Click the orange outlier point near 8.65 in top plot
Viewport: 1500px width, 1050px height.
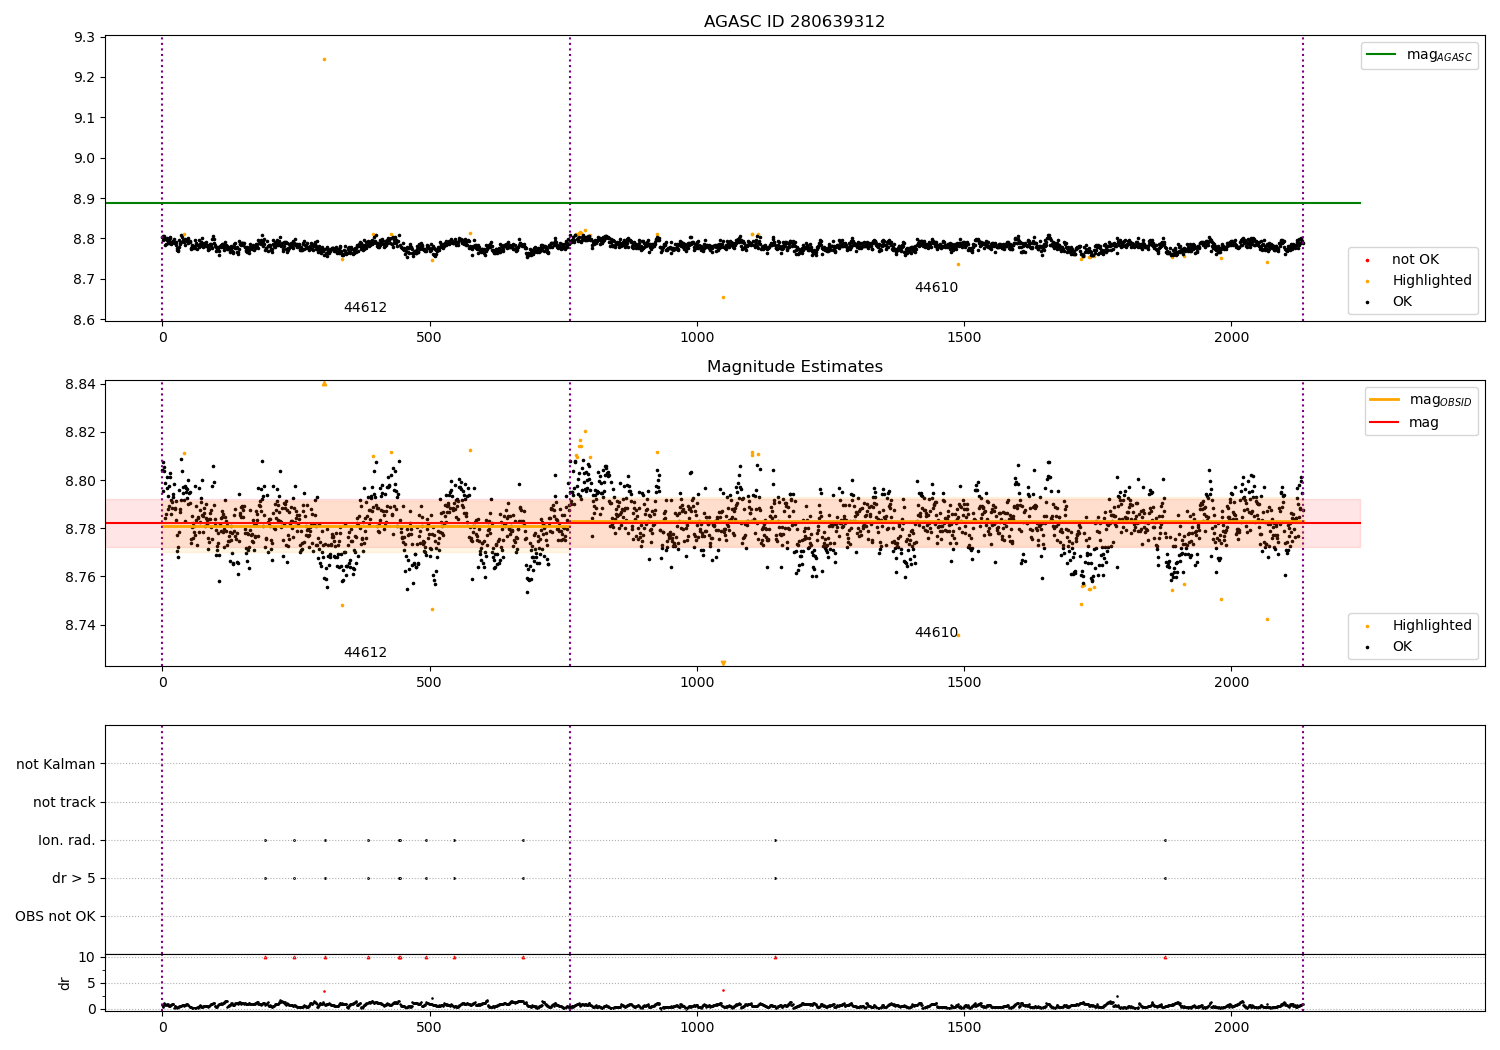pyautogui.click(x=723, y=297)
